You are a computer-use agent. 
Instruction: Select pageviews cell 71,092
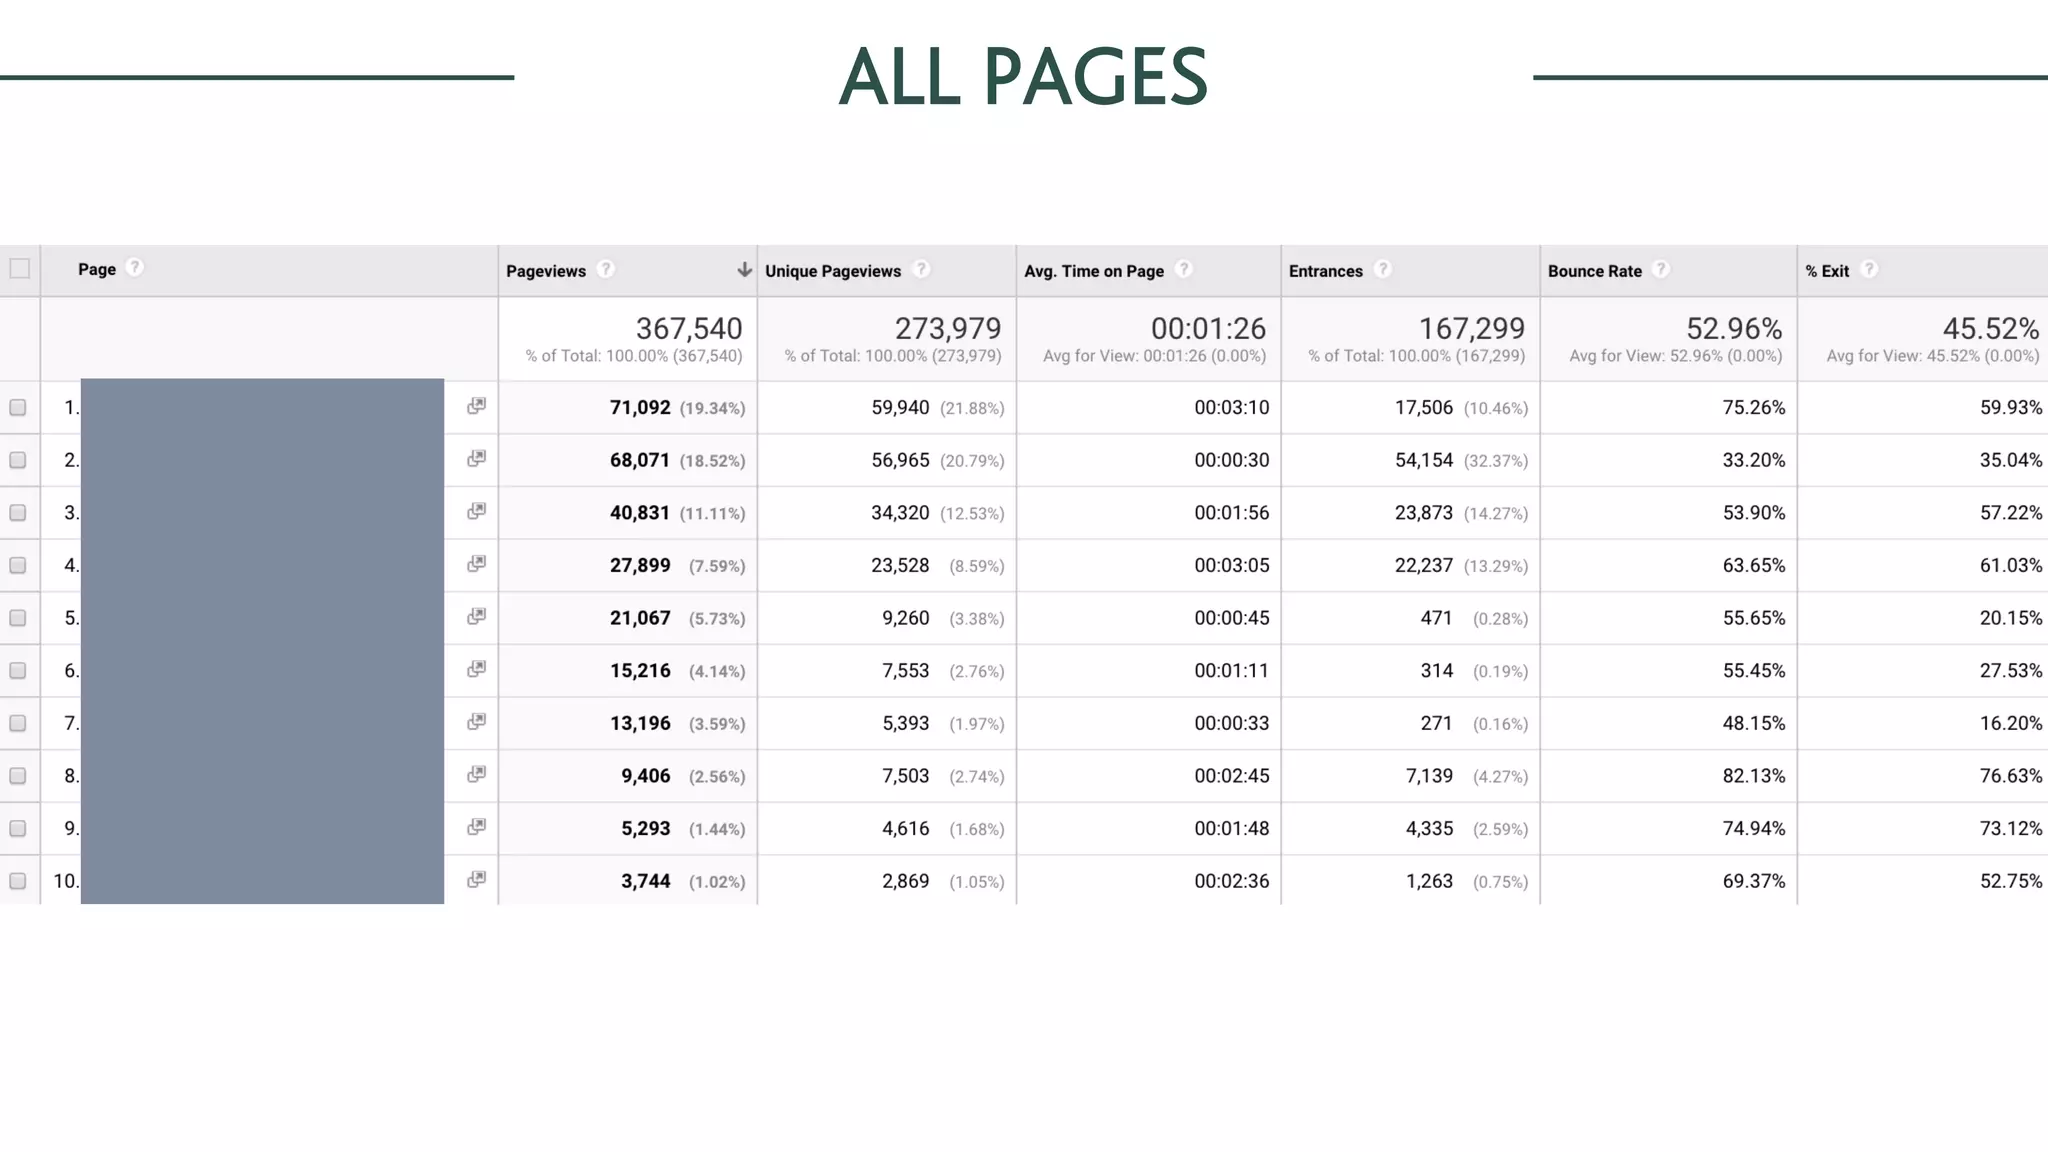pyautogui.click(x=640, y=407)
